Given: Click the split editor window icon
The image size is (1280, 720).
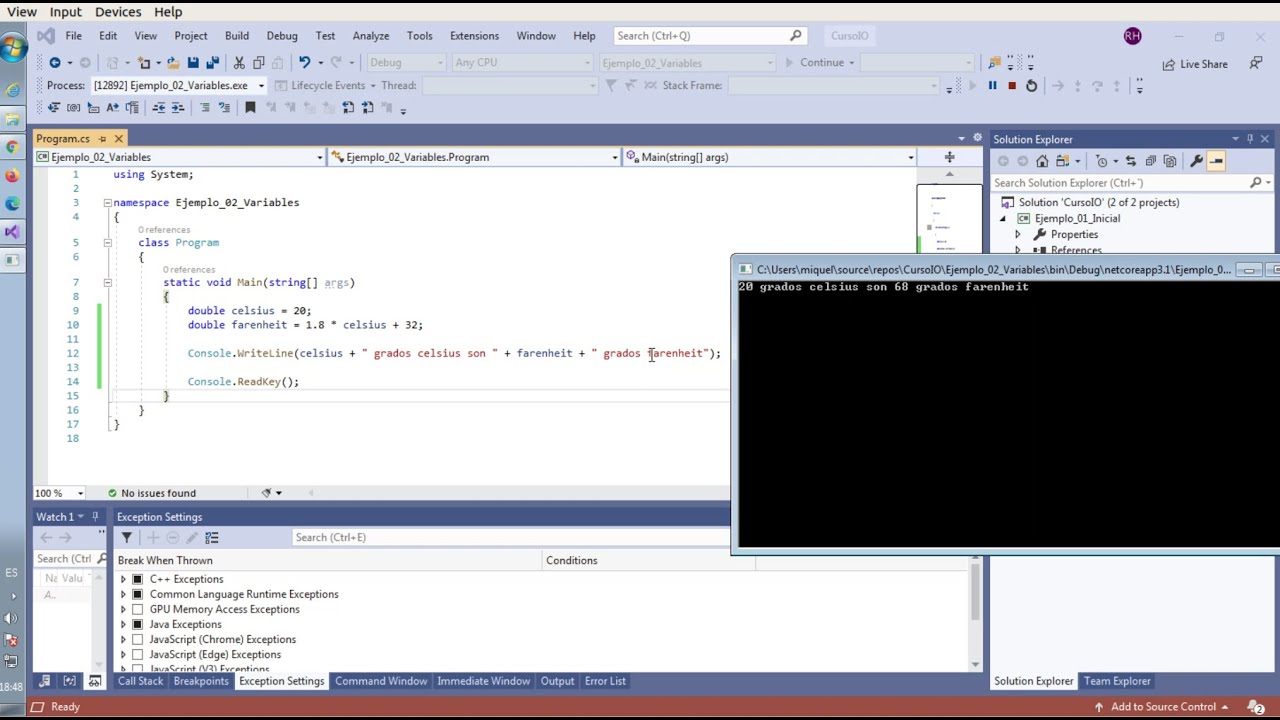Looking at the screenshot, I should [x=949, y=157].
